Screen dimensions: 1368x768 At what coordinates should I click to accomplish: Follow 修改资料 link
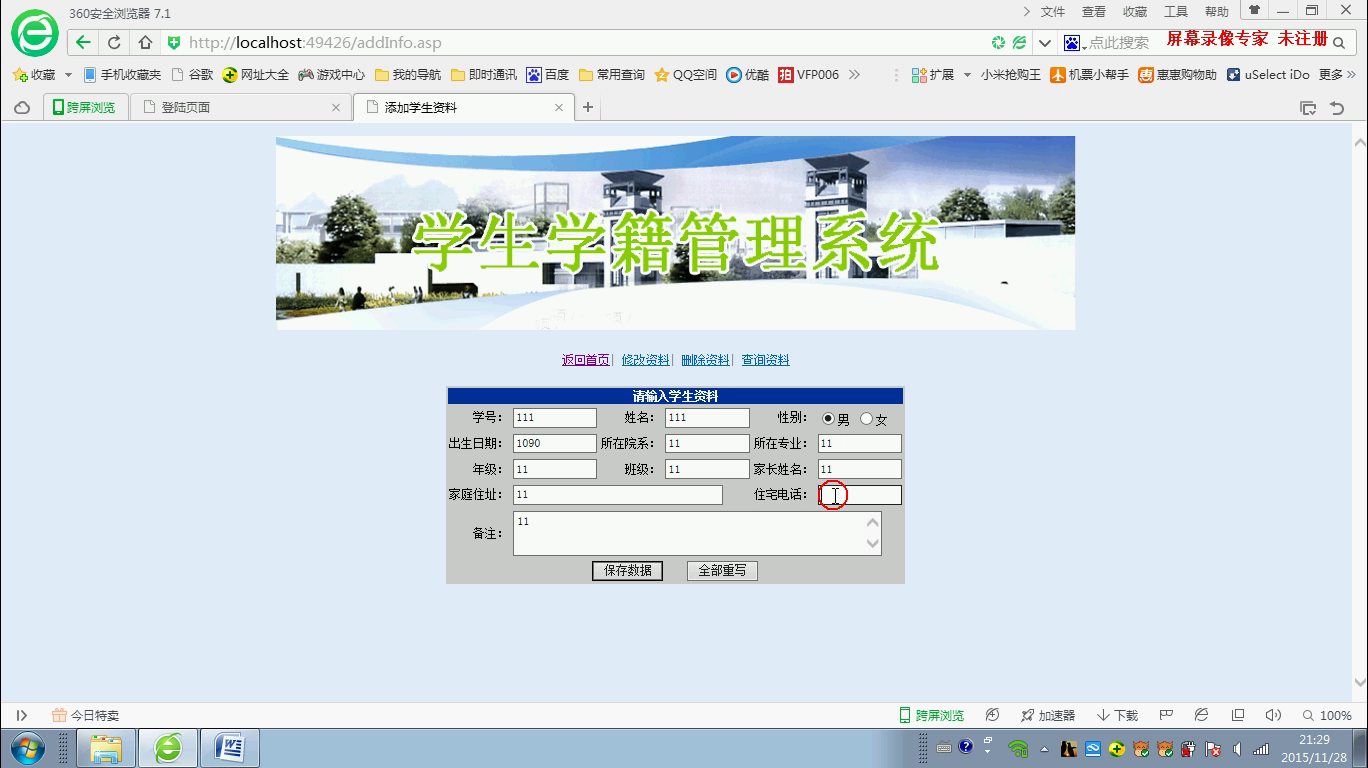click(x=646, y=360)
